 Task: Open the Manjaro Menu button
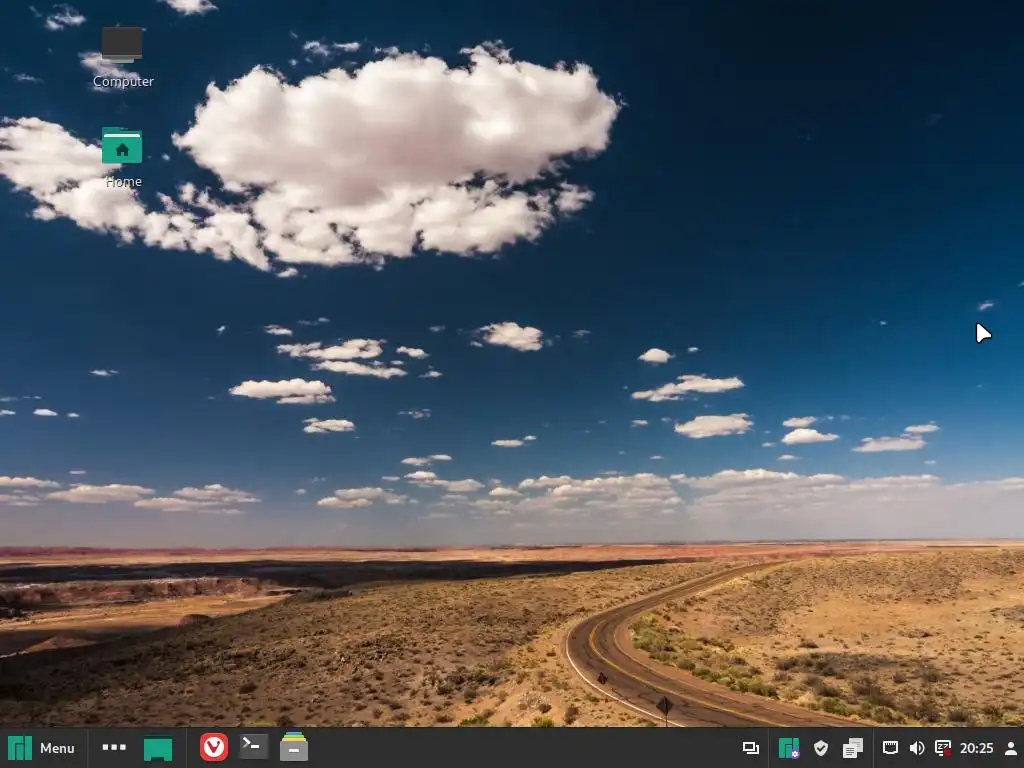tap(41, 748)
